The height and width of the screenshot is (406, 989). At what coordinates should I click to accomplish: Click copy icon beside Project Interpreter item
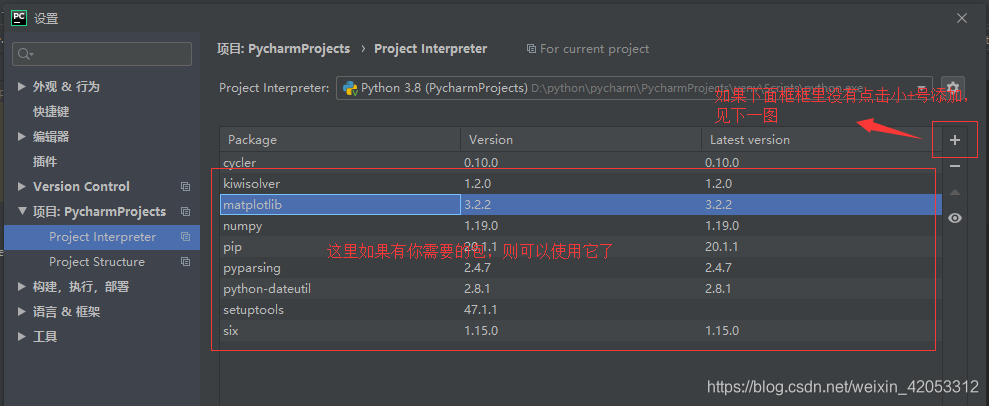tap(185, 237)
